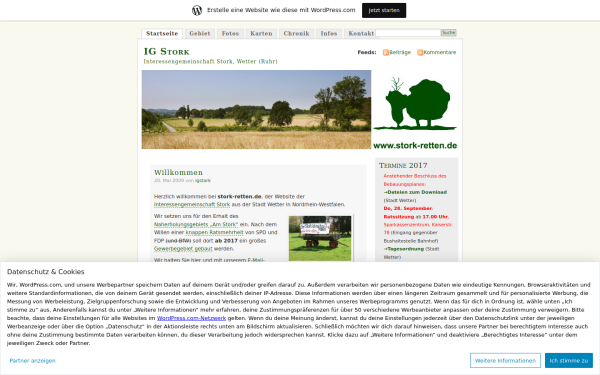This screenshot has width=600, height=375.
Task: Open the Interessengemeinschaft Stork link
Action: click(192, 205)
